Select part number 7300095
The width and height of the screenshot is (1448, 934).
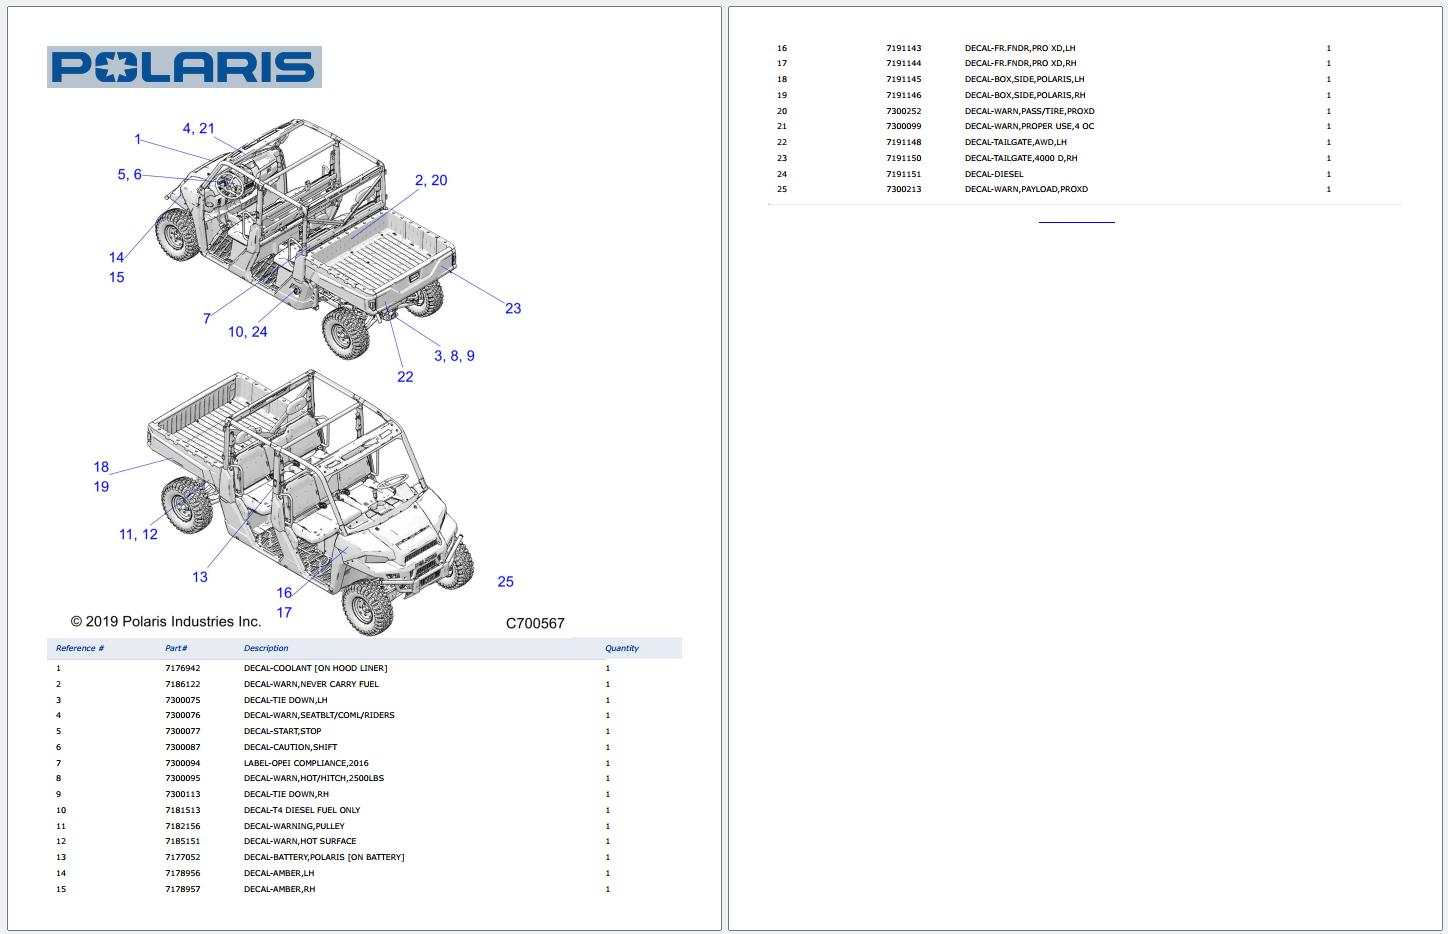(x=183, y=778)
